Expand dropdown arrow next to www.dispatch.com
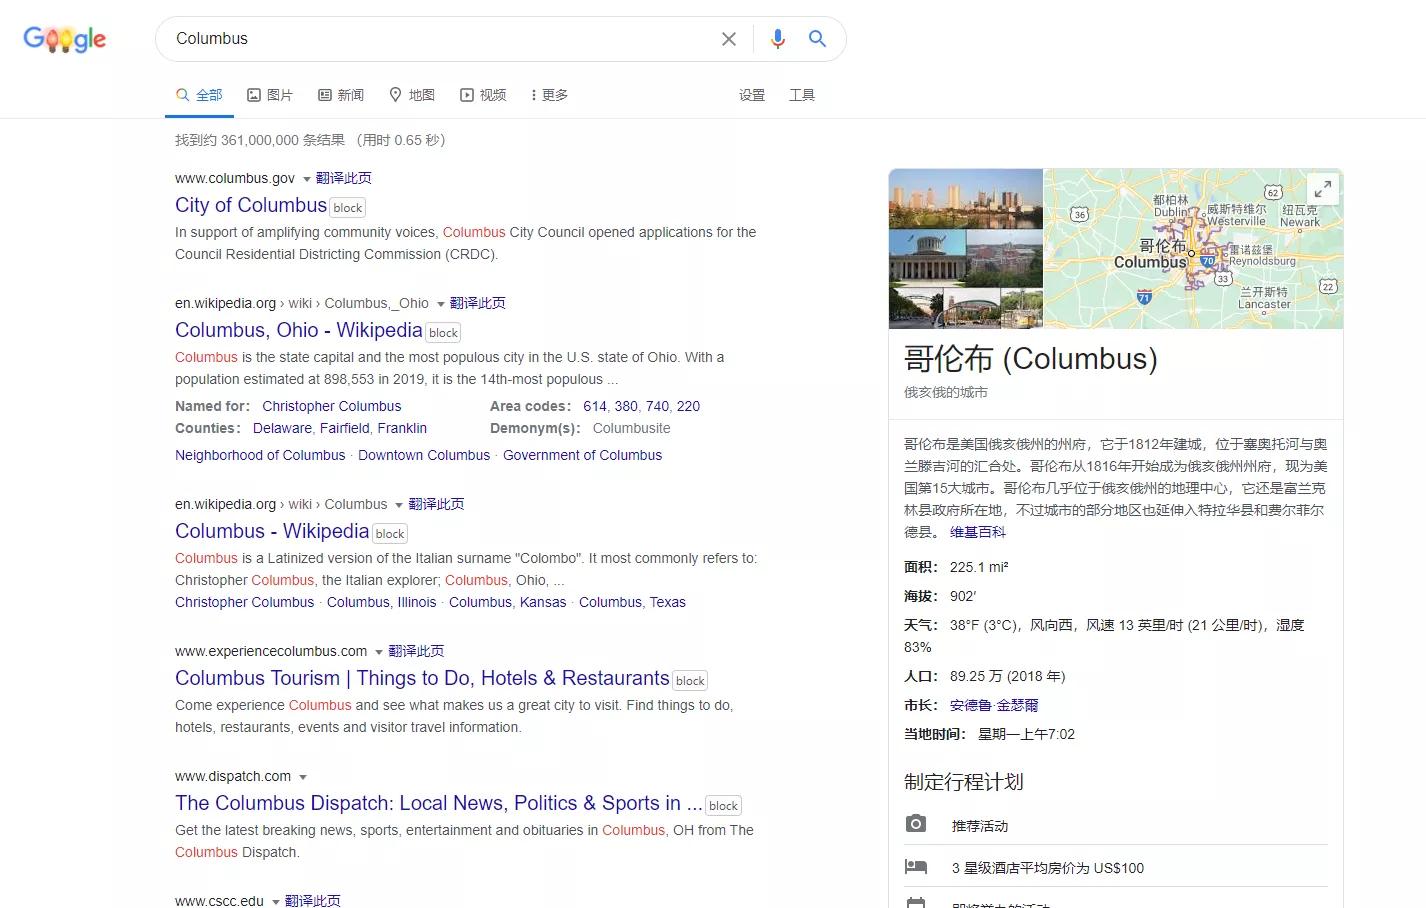The width and height of the screenshot is (1426, 908). pyautogui.click(x=302, y=777)
